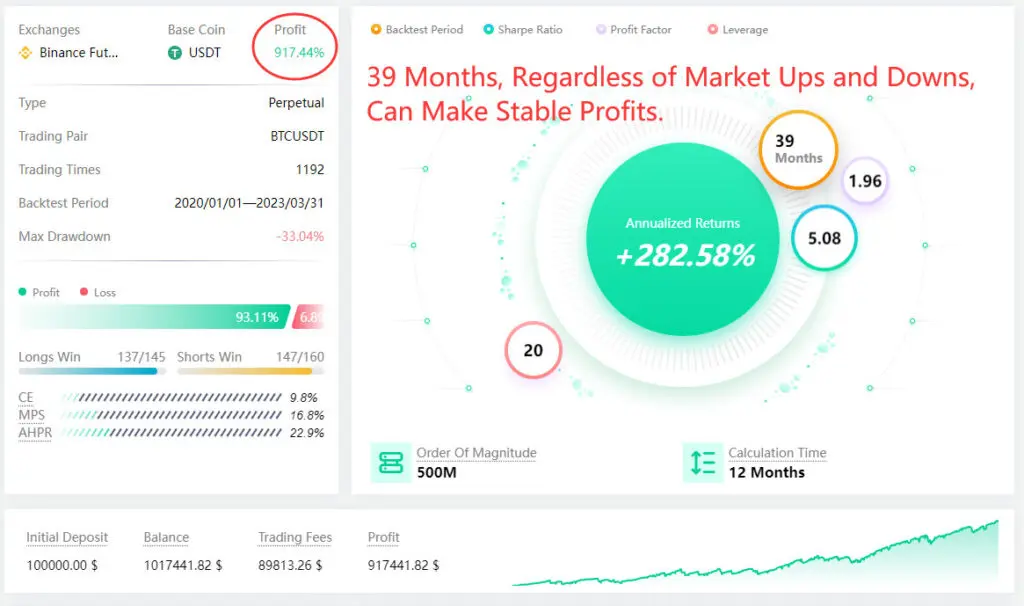This screenshot has width=1024, height=606.
Task: Click the Order Of Magnitude icon
Action: click(390, 463)
